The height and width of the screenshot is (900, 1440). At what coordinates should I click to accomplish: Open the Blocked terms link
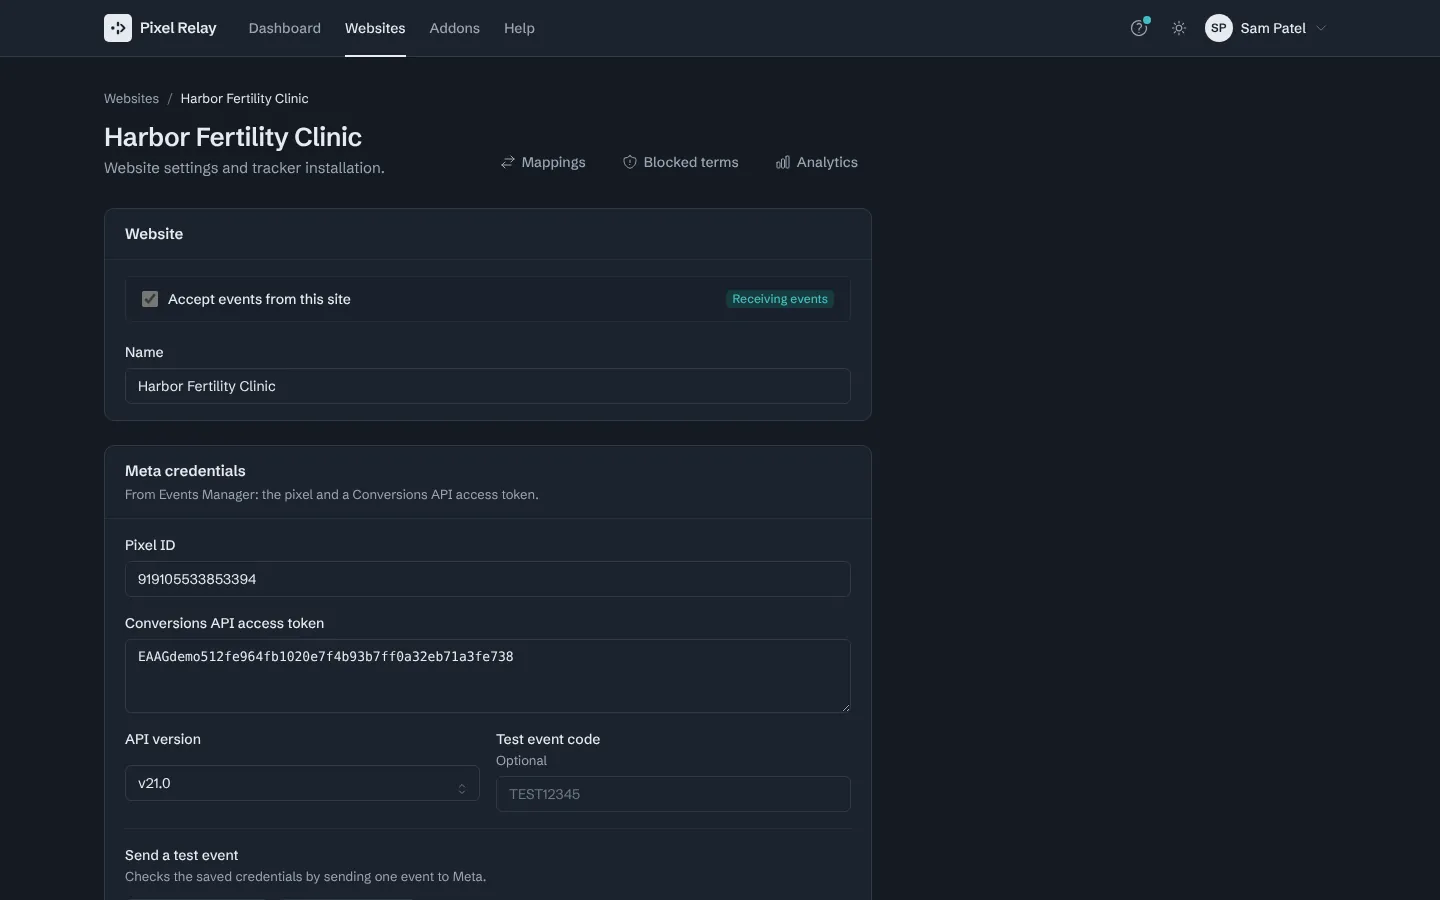(681, 162)
